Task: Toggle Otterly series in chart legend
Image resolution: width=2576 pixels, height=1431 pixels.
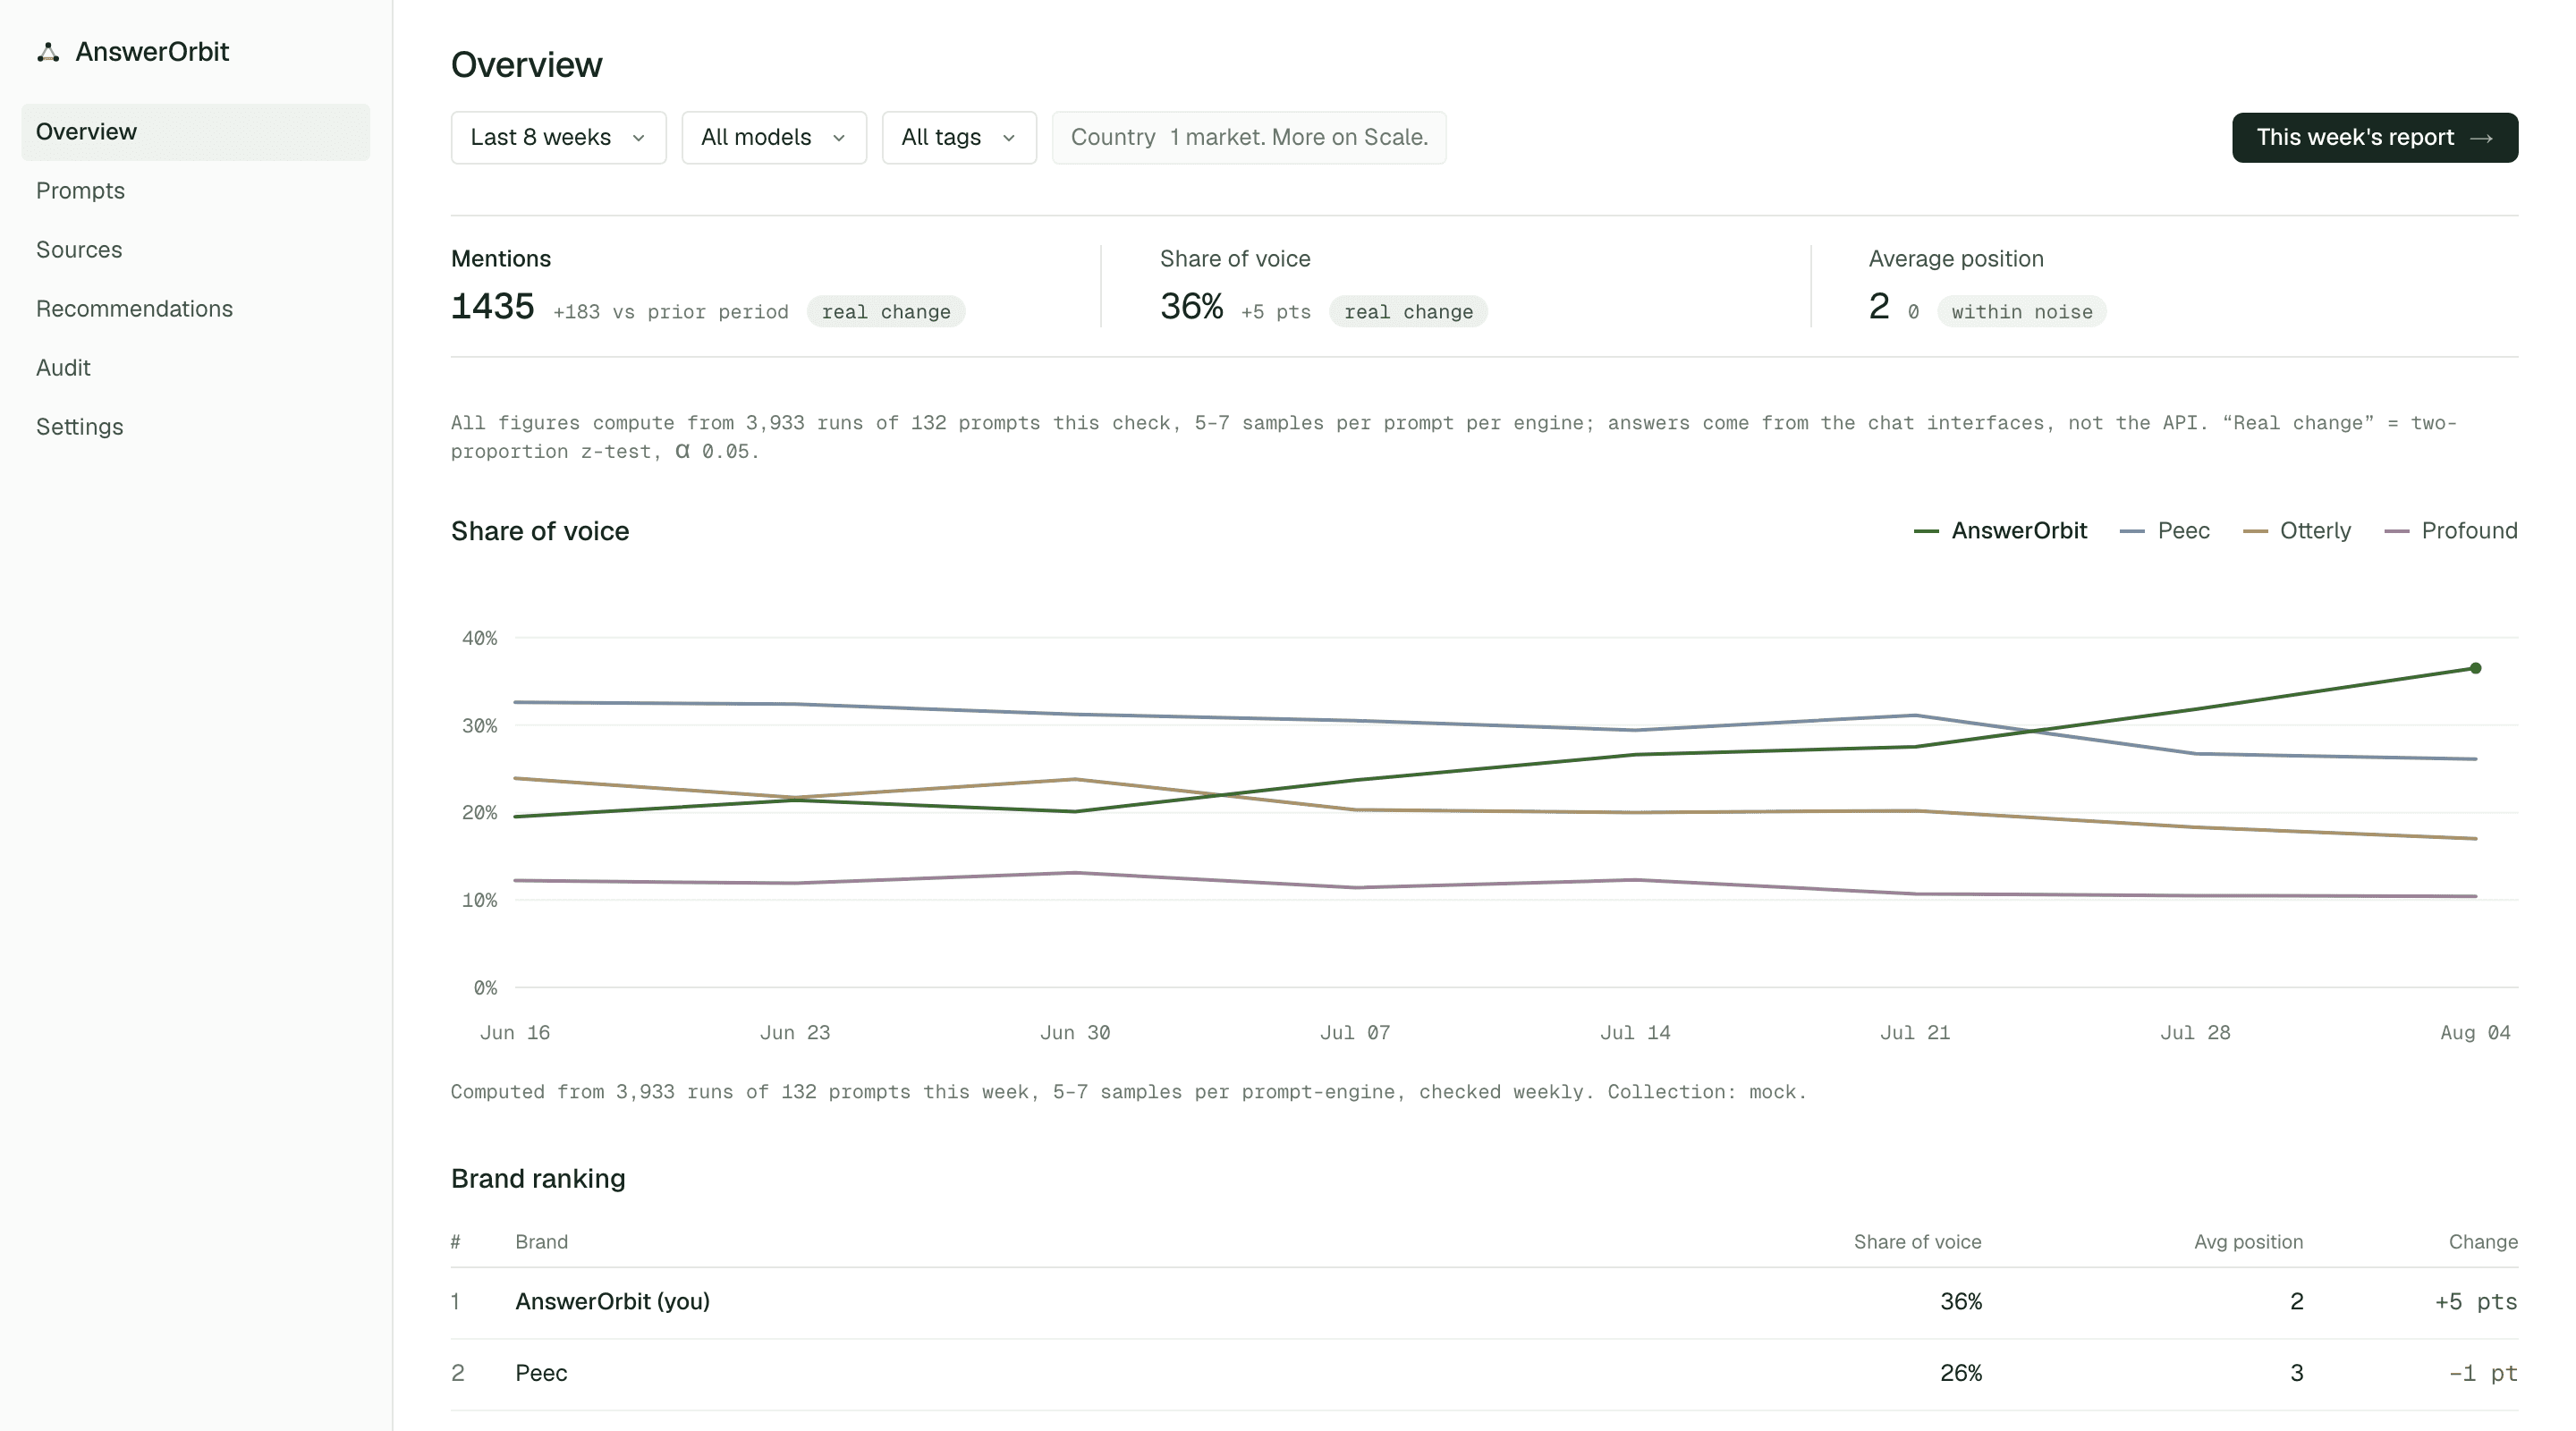Action: tap(2297, 531)
